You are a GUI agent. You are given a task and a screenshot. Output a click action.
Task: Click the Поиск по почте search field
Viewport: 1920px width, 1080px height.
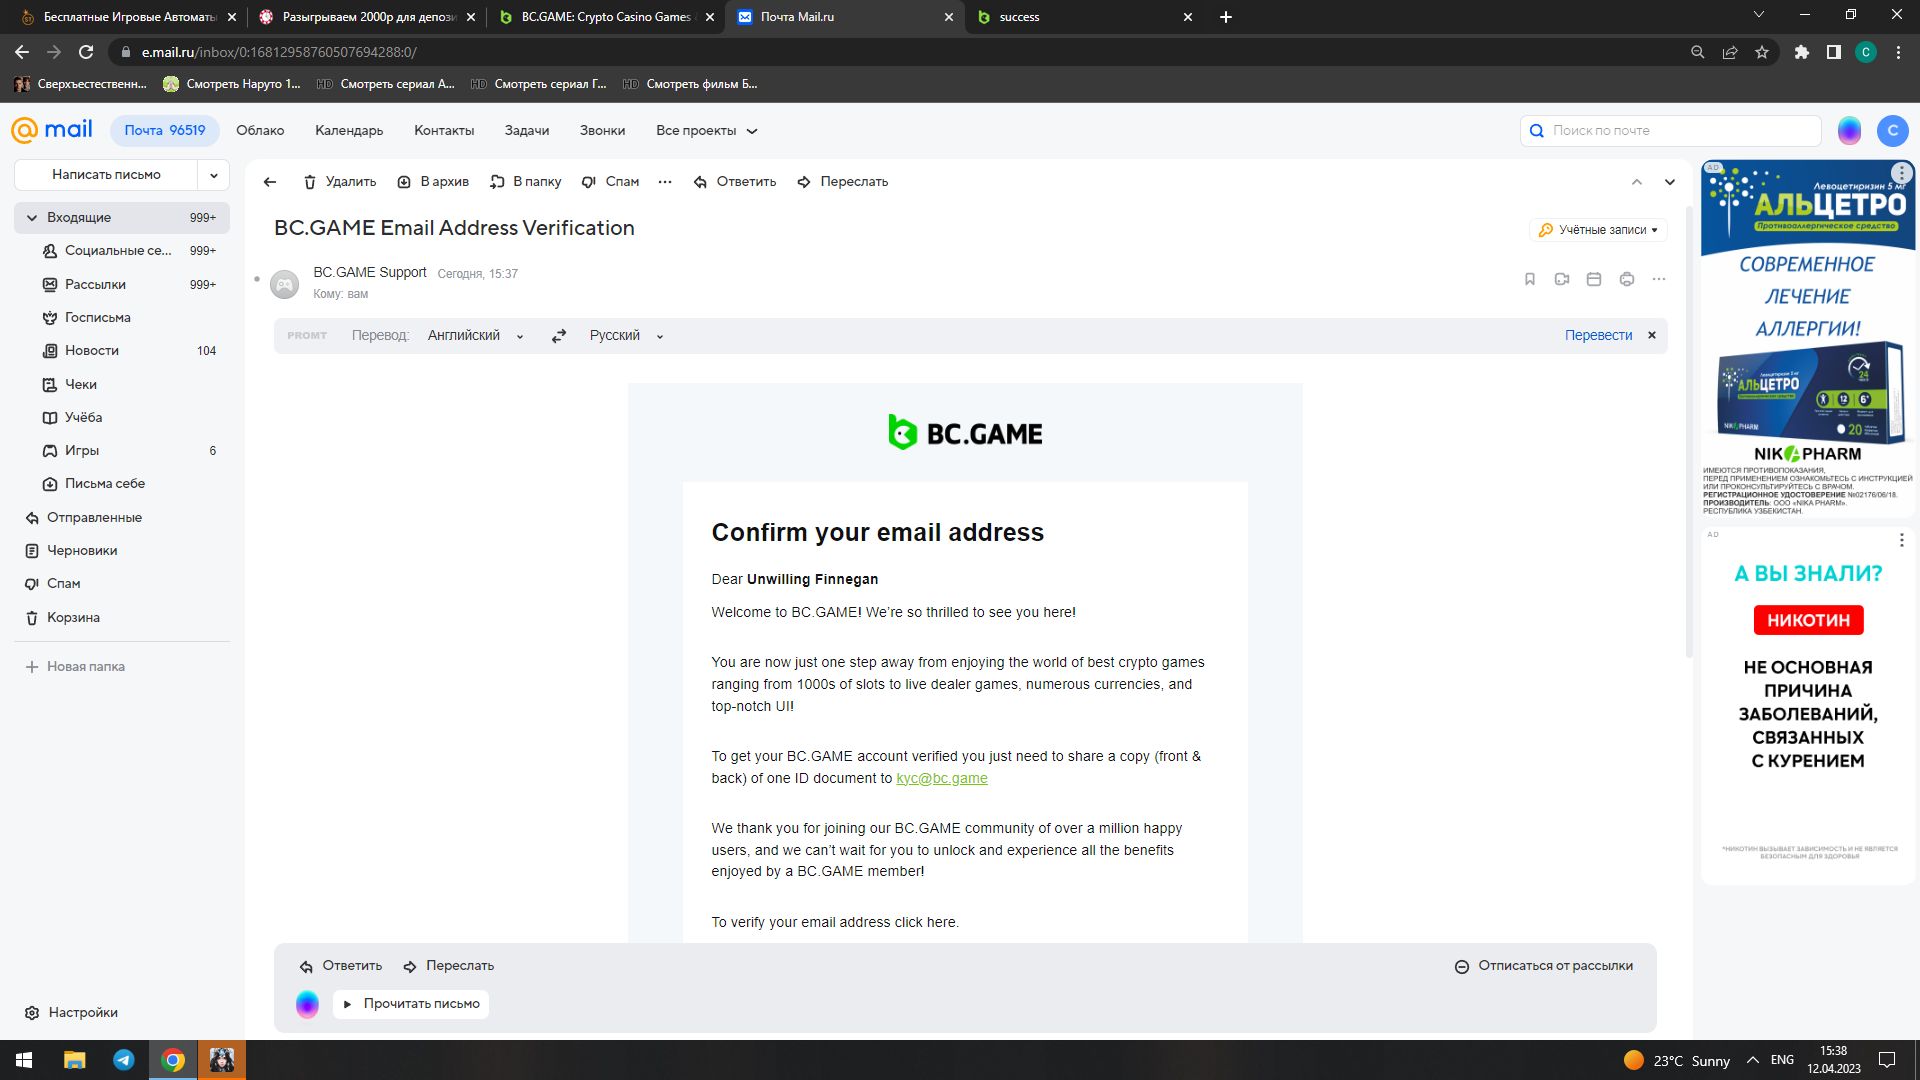click(x=1680, y=131)
